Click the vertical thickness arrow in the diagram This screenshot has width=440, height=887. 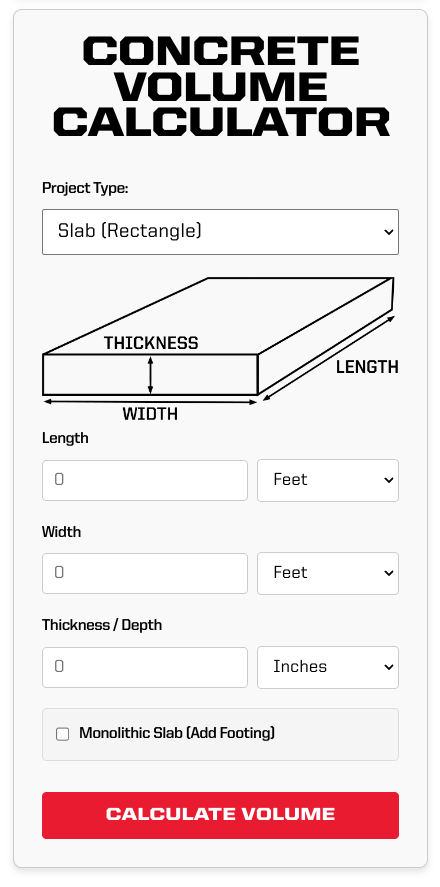point(150,375)
